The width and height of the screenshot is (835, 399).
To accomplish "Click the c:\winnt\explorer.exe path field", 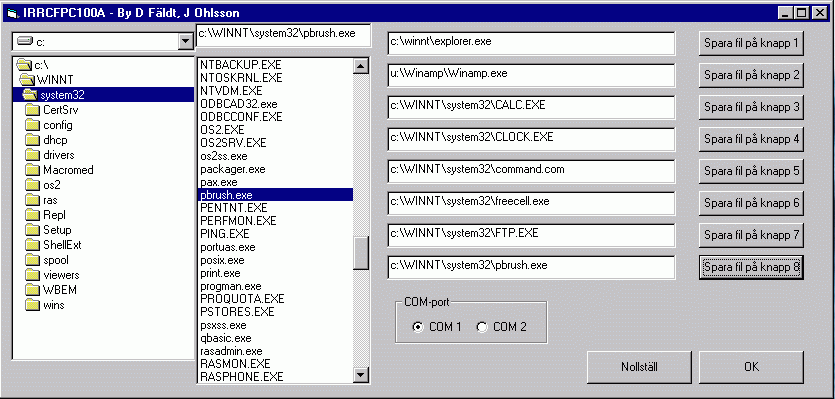I will 531,43.
